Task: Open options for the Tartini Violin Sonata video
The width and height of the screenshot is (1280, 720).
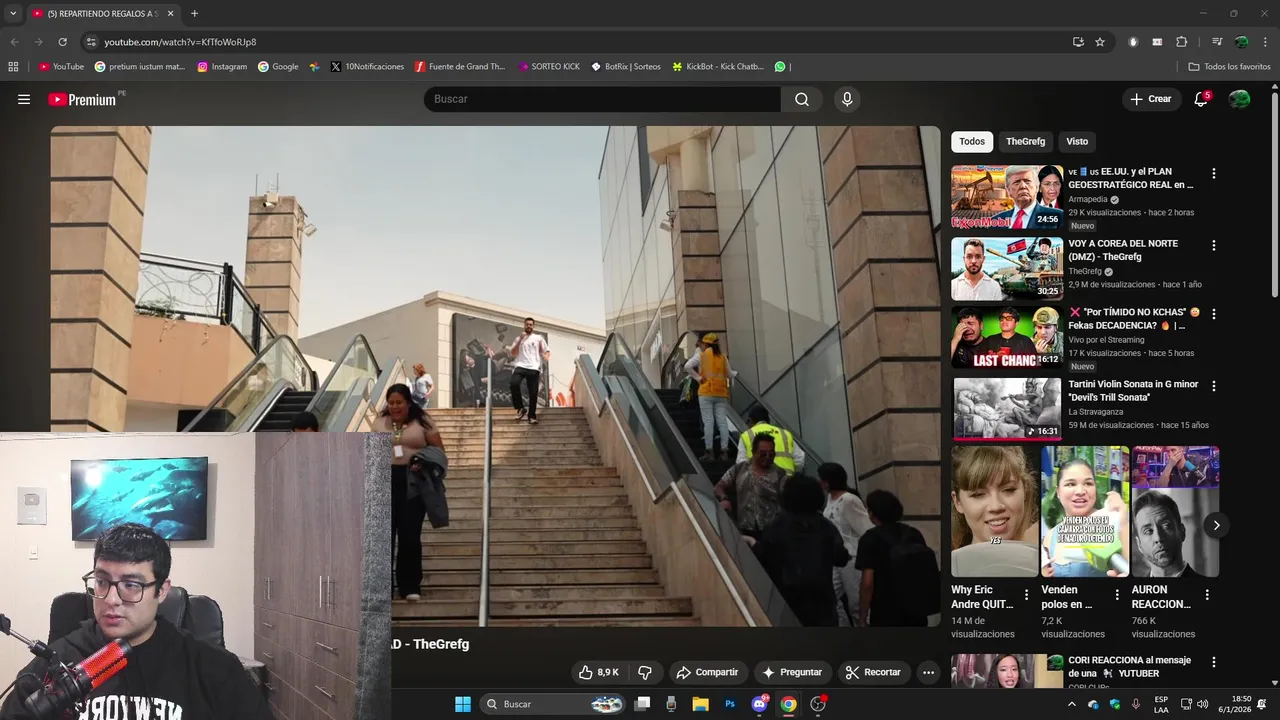Action: [x=1214, y=385]
